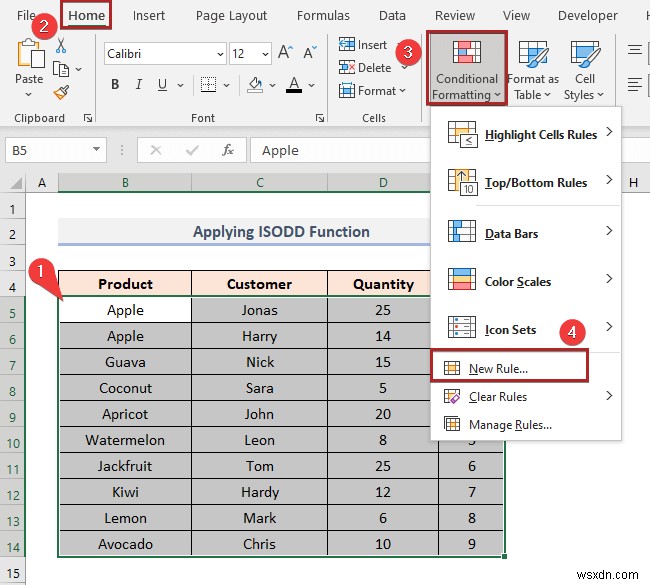Open Top/Bottom Rules submenu
This screenshot has height=585, width=650.
point(526,182)
